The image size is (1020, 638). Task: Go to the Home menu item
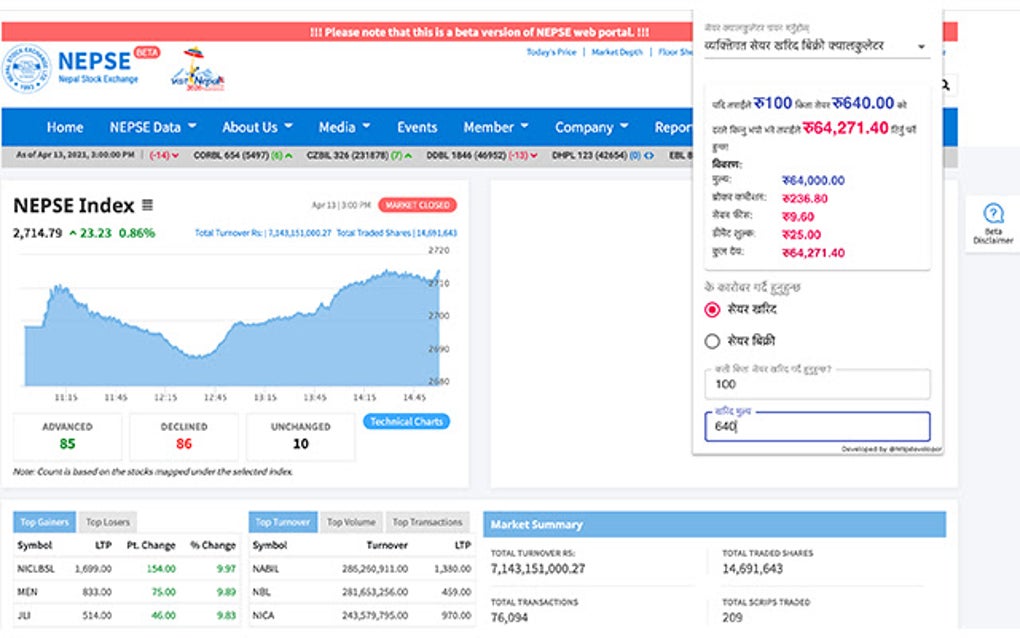pos(65,127)
